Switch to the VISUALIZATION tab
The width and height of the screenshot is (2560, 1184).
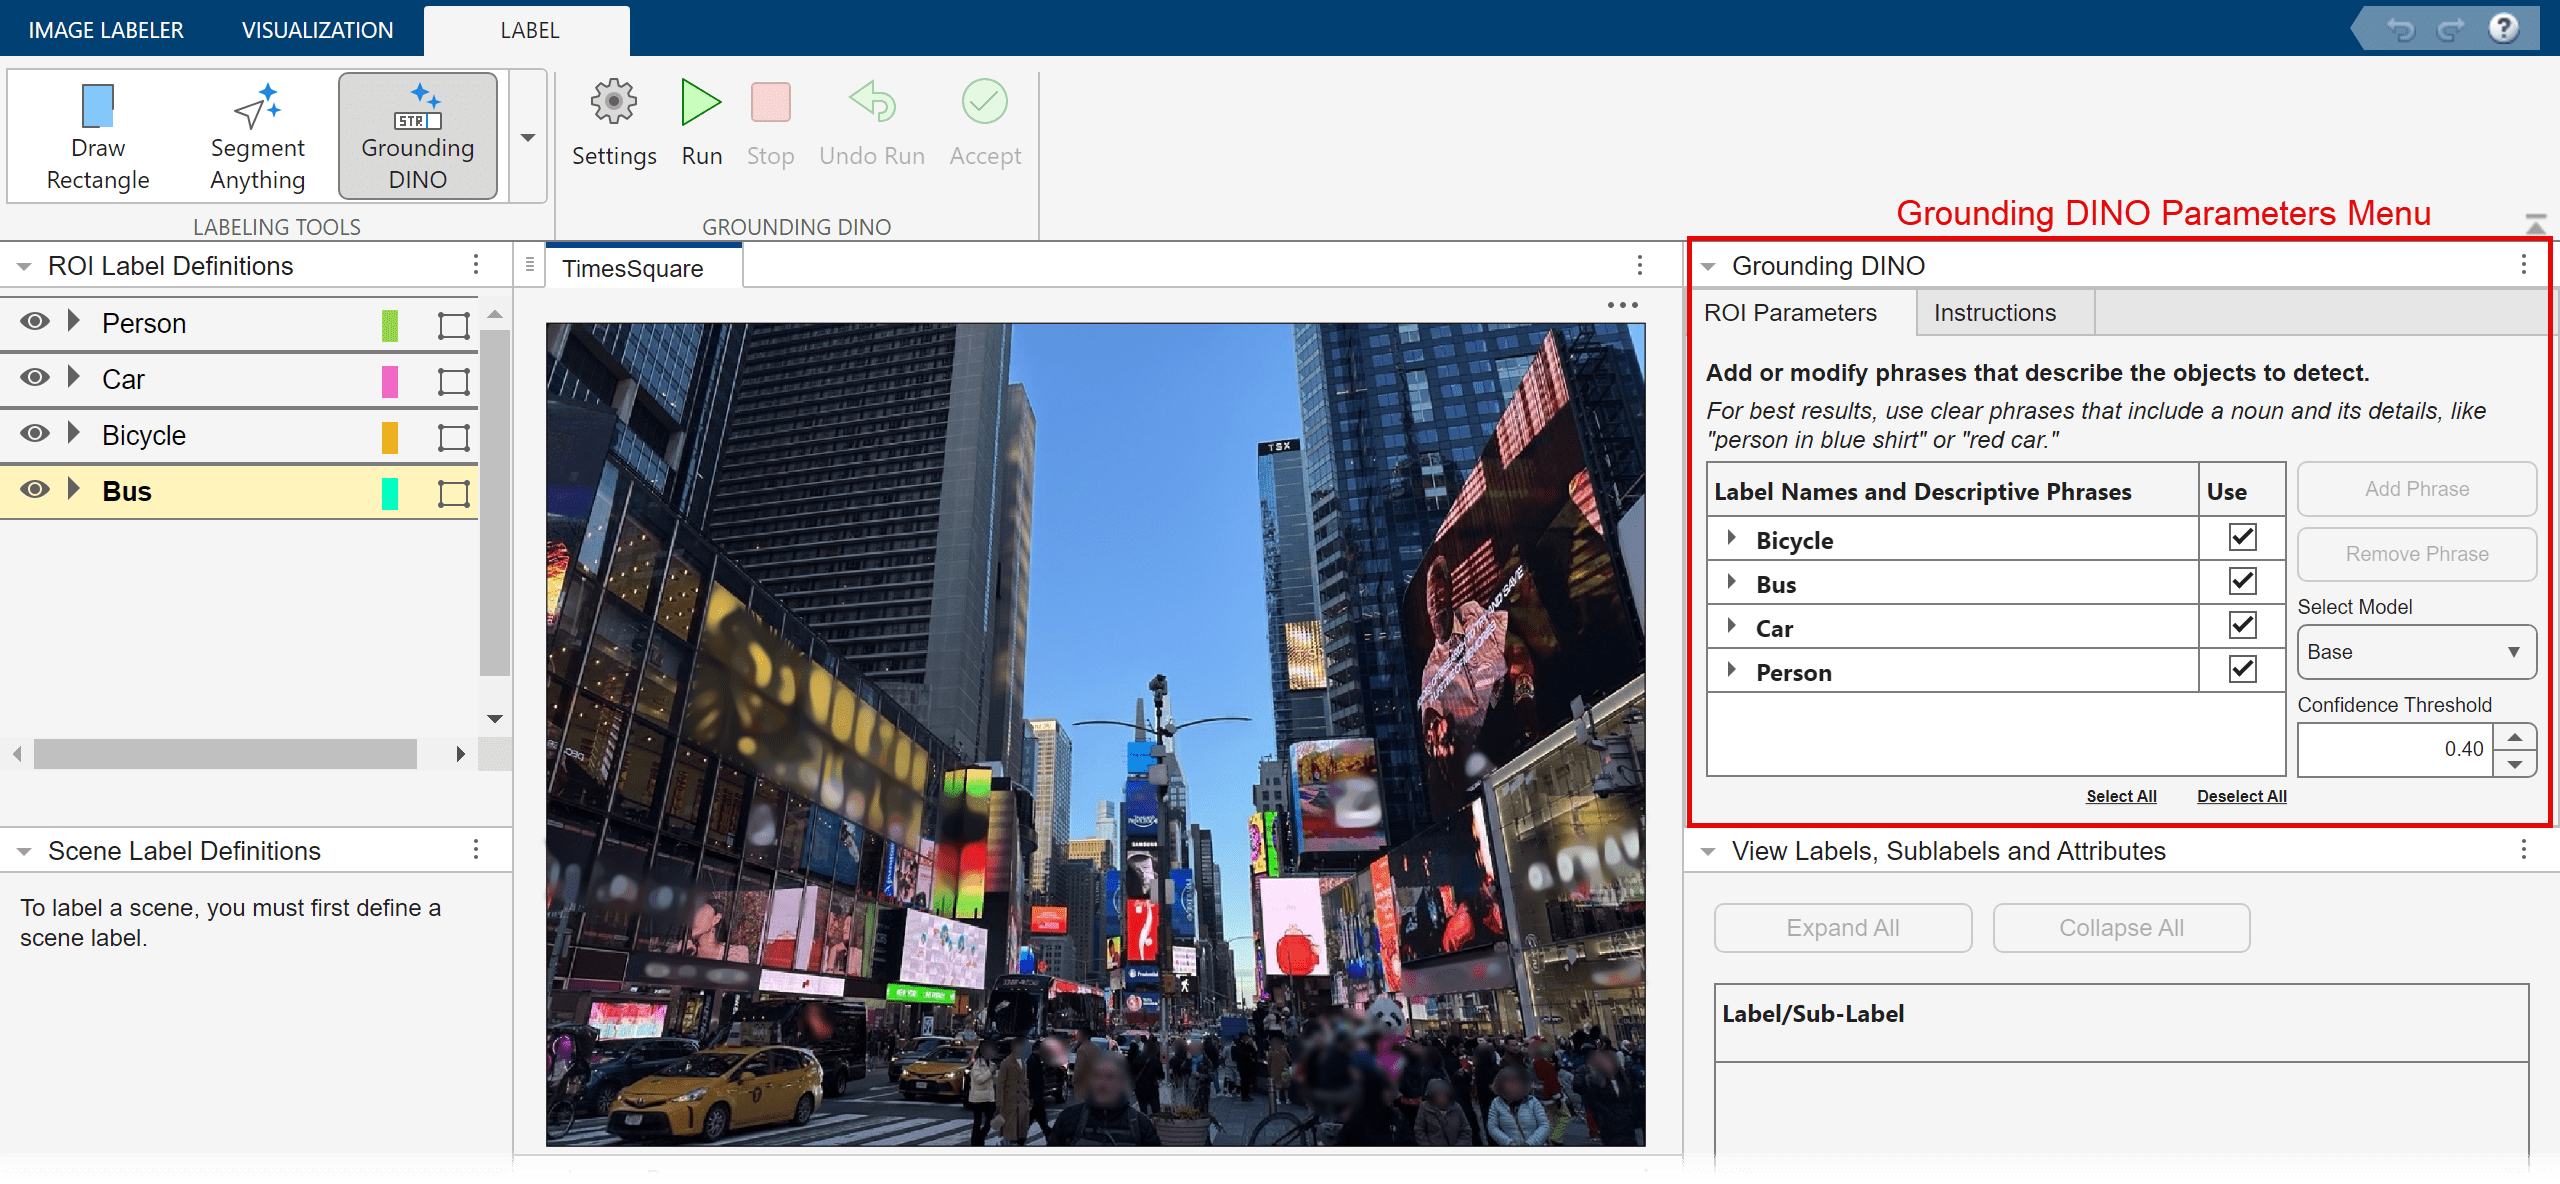coord(317,30)
